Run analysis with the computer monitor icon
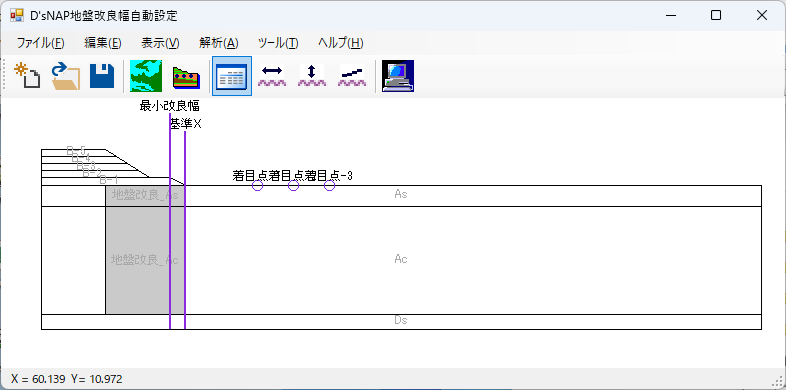786x390 pixels. click(x=398, y=76)
